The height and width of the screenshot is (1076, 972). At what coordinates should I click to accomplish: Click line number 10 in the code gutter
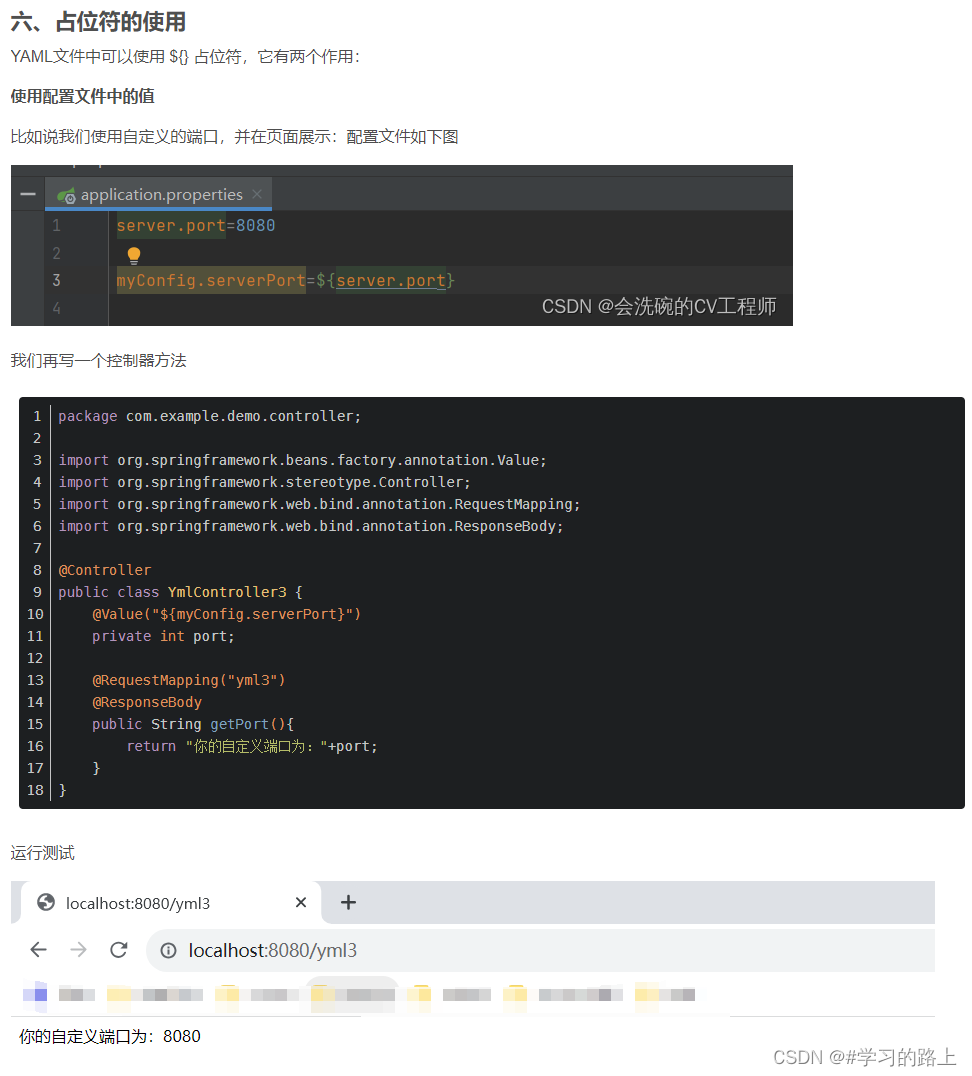coord(35,613)
